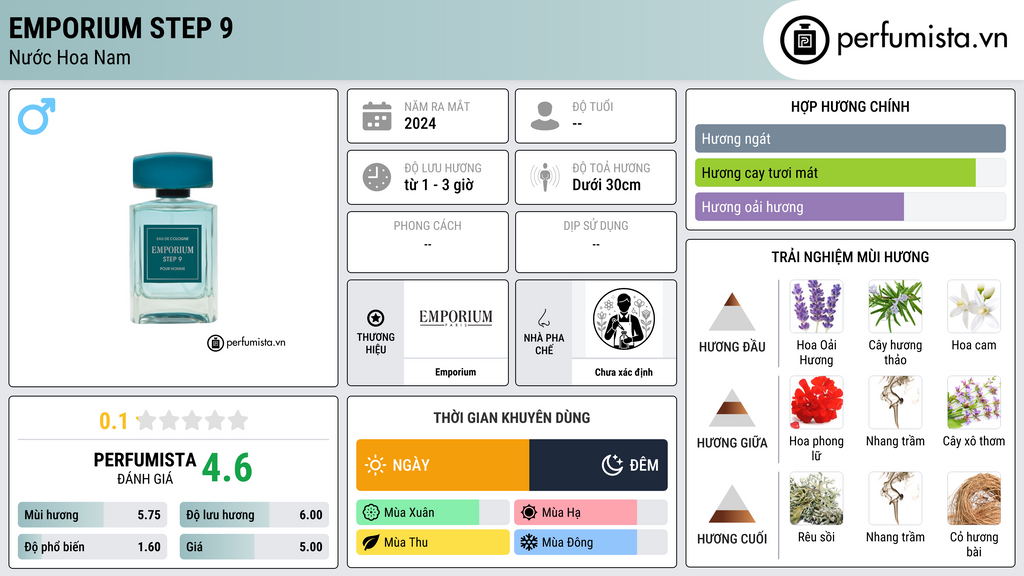Select the Nhang trầm image in Hương cuối row
Viewport: 1024px width, 576px height.
(x=895, y=498)
